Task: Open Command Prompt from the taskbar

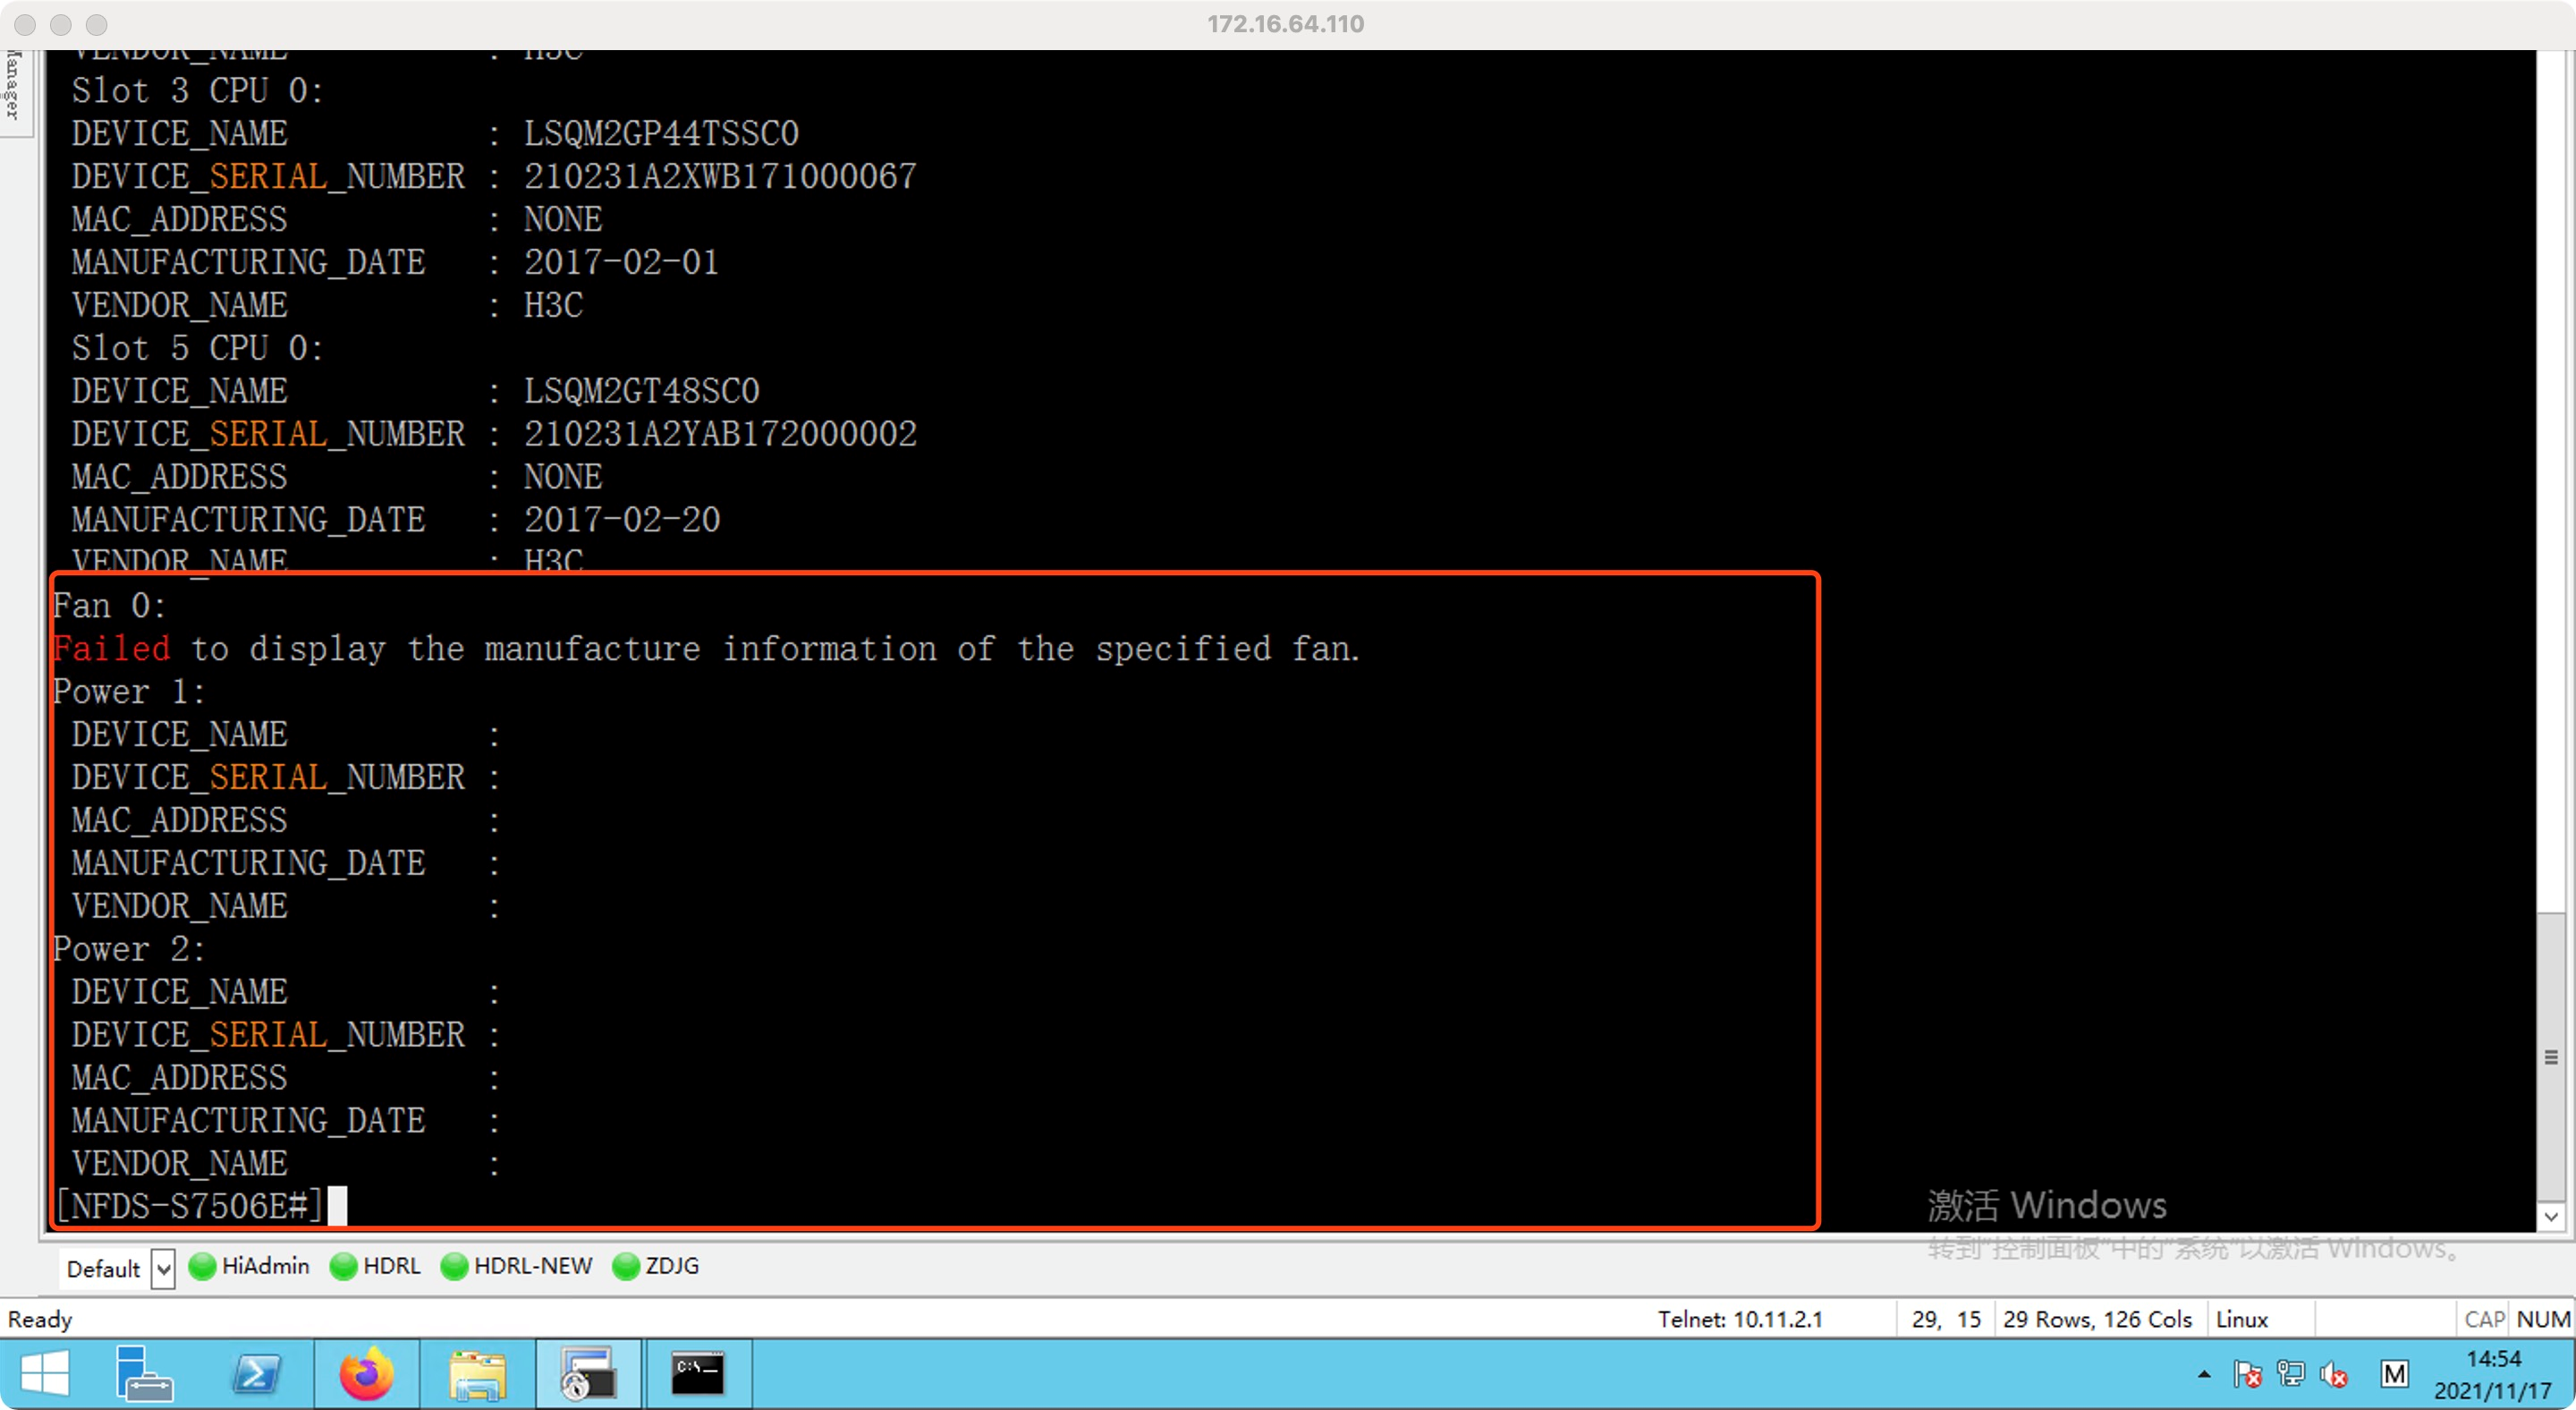Action: pyautogui.click(x=697, y=1374)
